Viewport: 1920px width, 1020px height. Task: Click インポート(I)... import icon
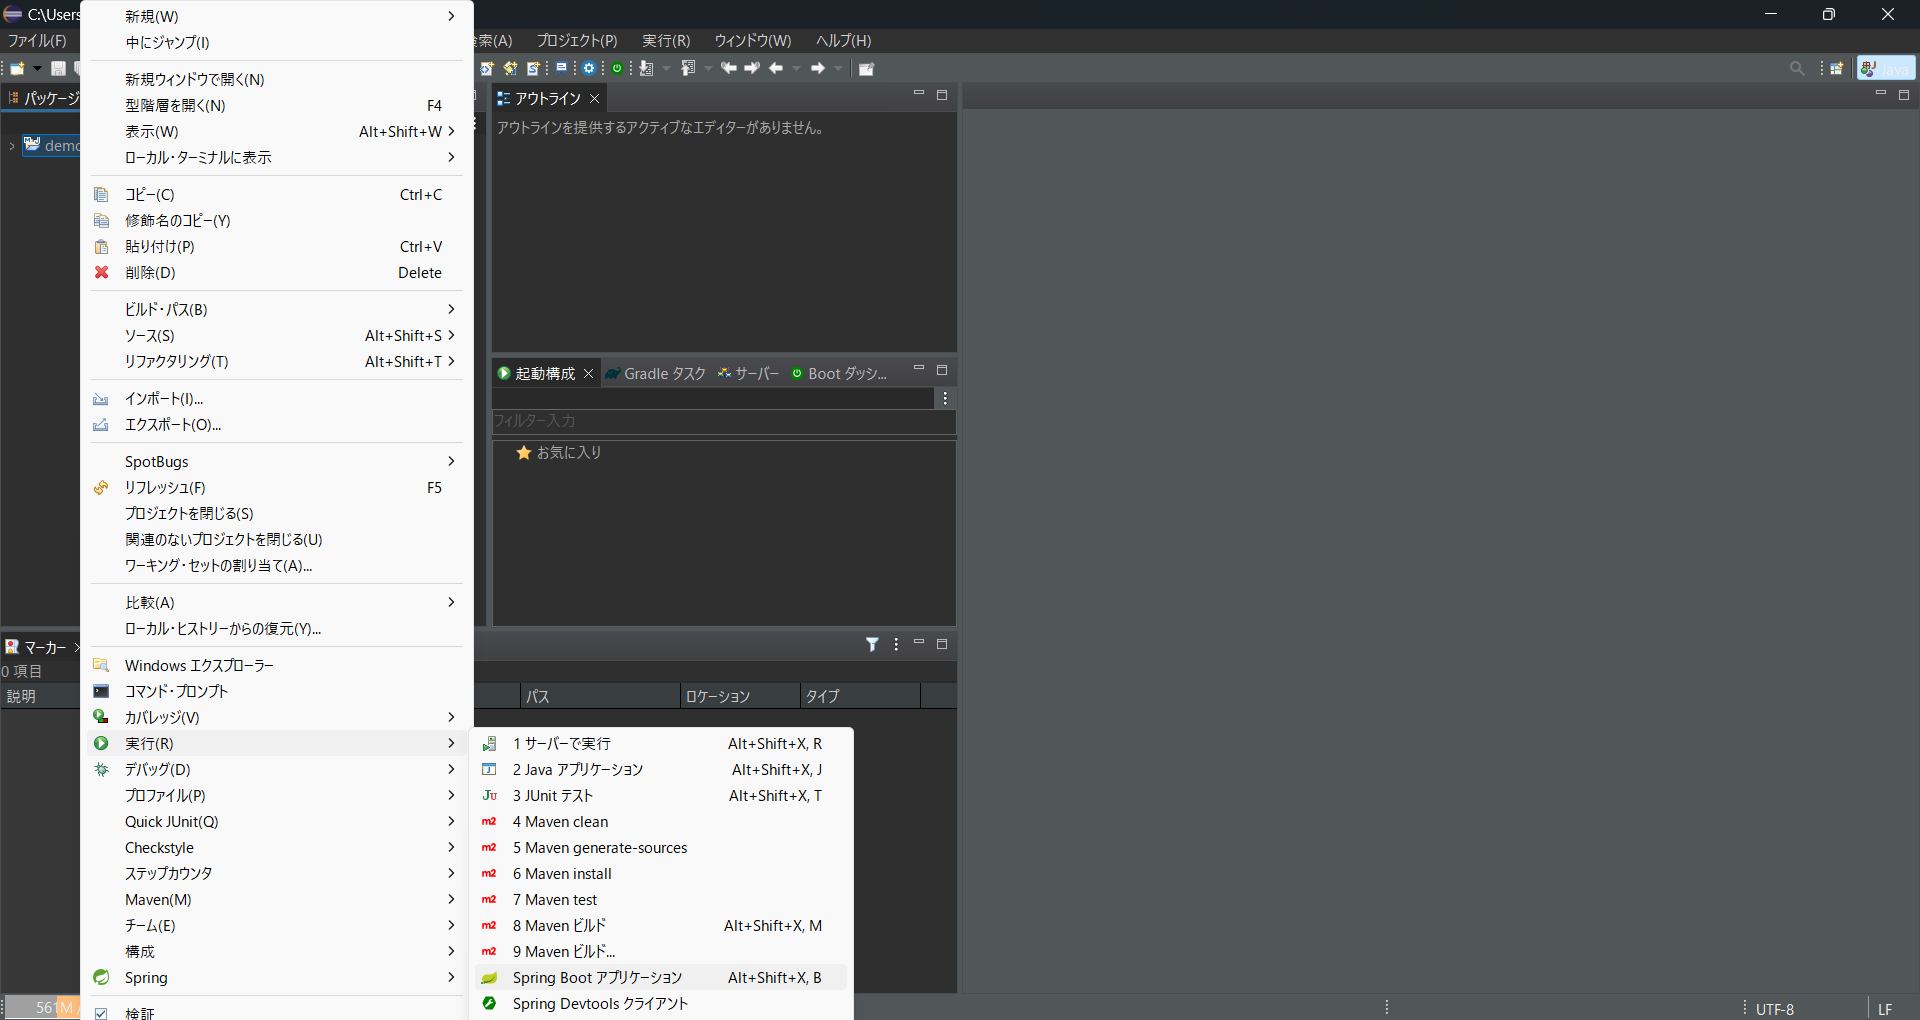tap(101, 398)
